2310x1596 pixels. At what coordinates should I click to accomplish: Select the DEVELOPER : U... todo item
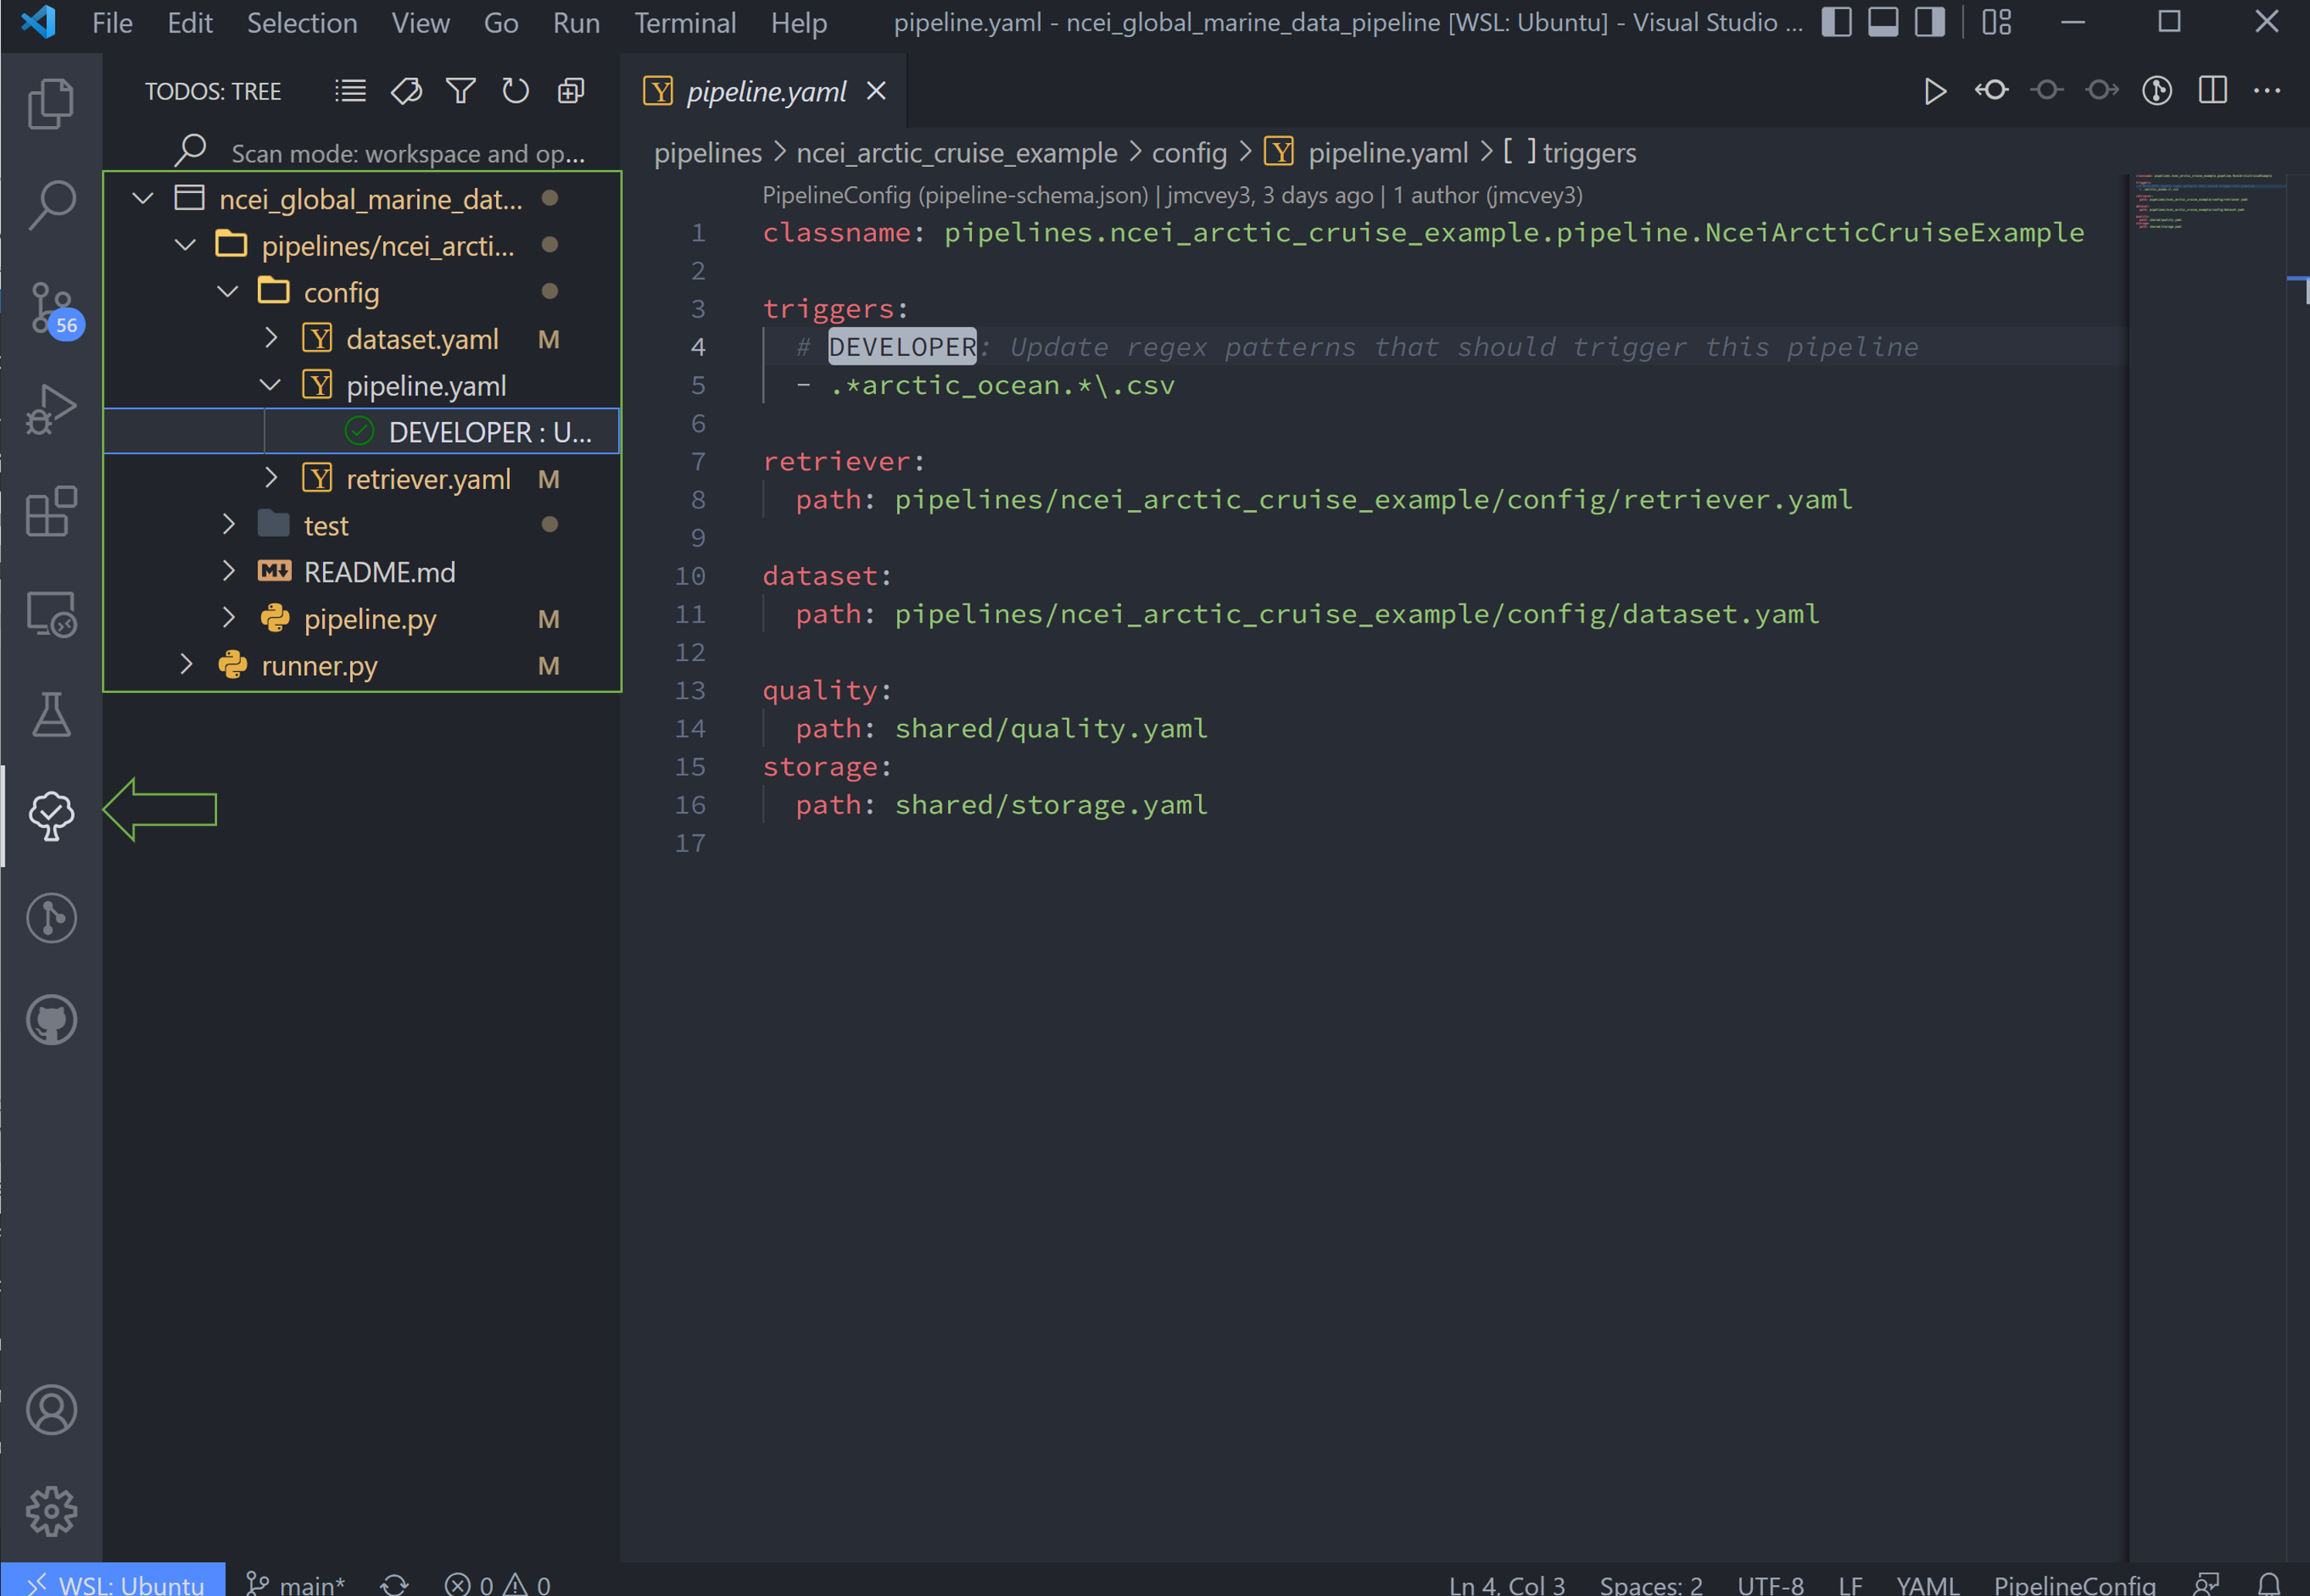[362, 431]
